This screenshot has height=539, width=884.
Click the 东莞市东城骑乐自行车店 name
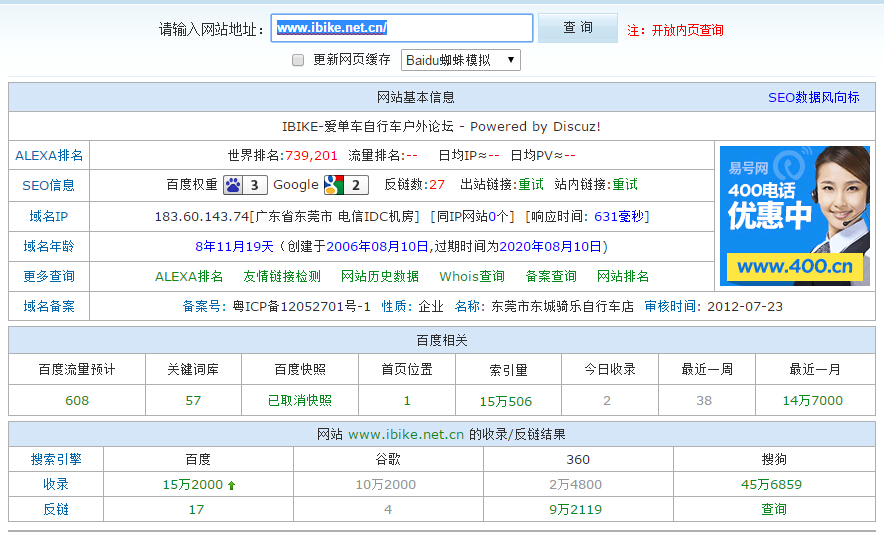[562, 307]
